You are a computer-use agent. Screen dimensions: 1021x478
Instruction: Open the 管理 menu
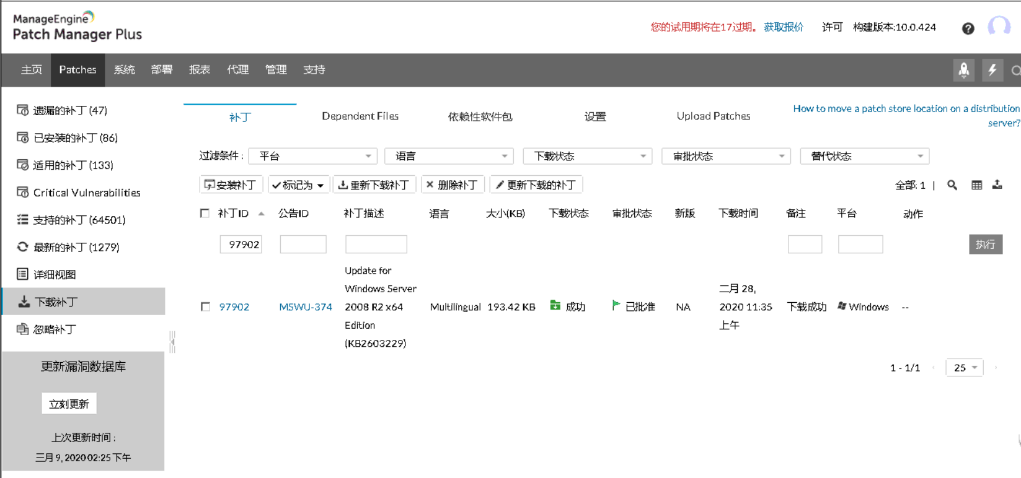[x=275, y=70]
